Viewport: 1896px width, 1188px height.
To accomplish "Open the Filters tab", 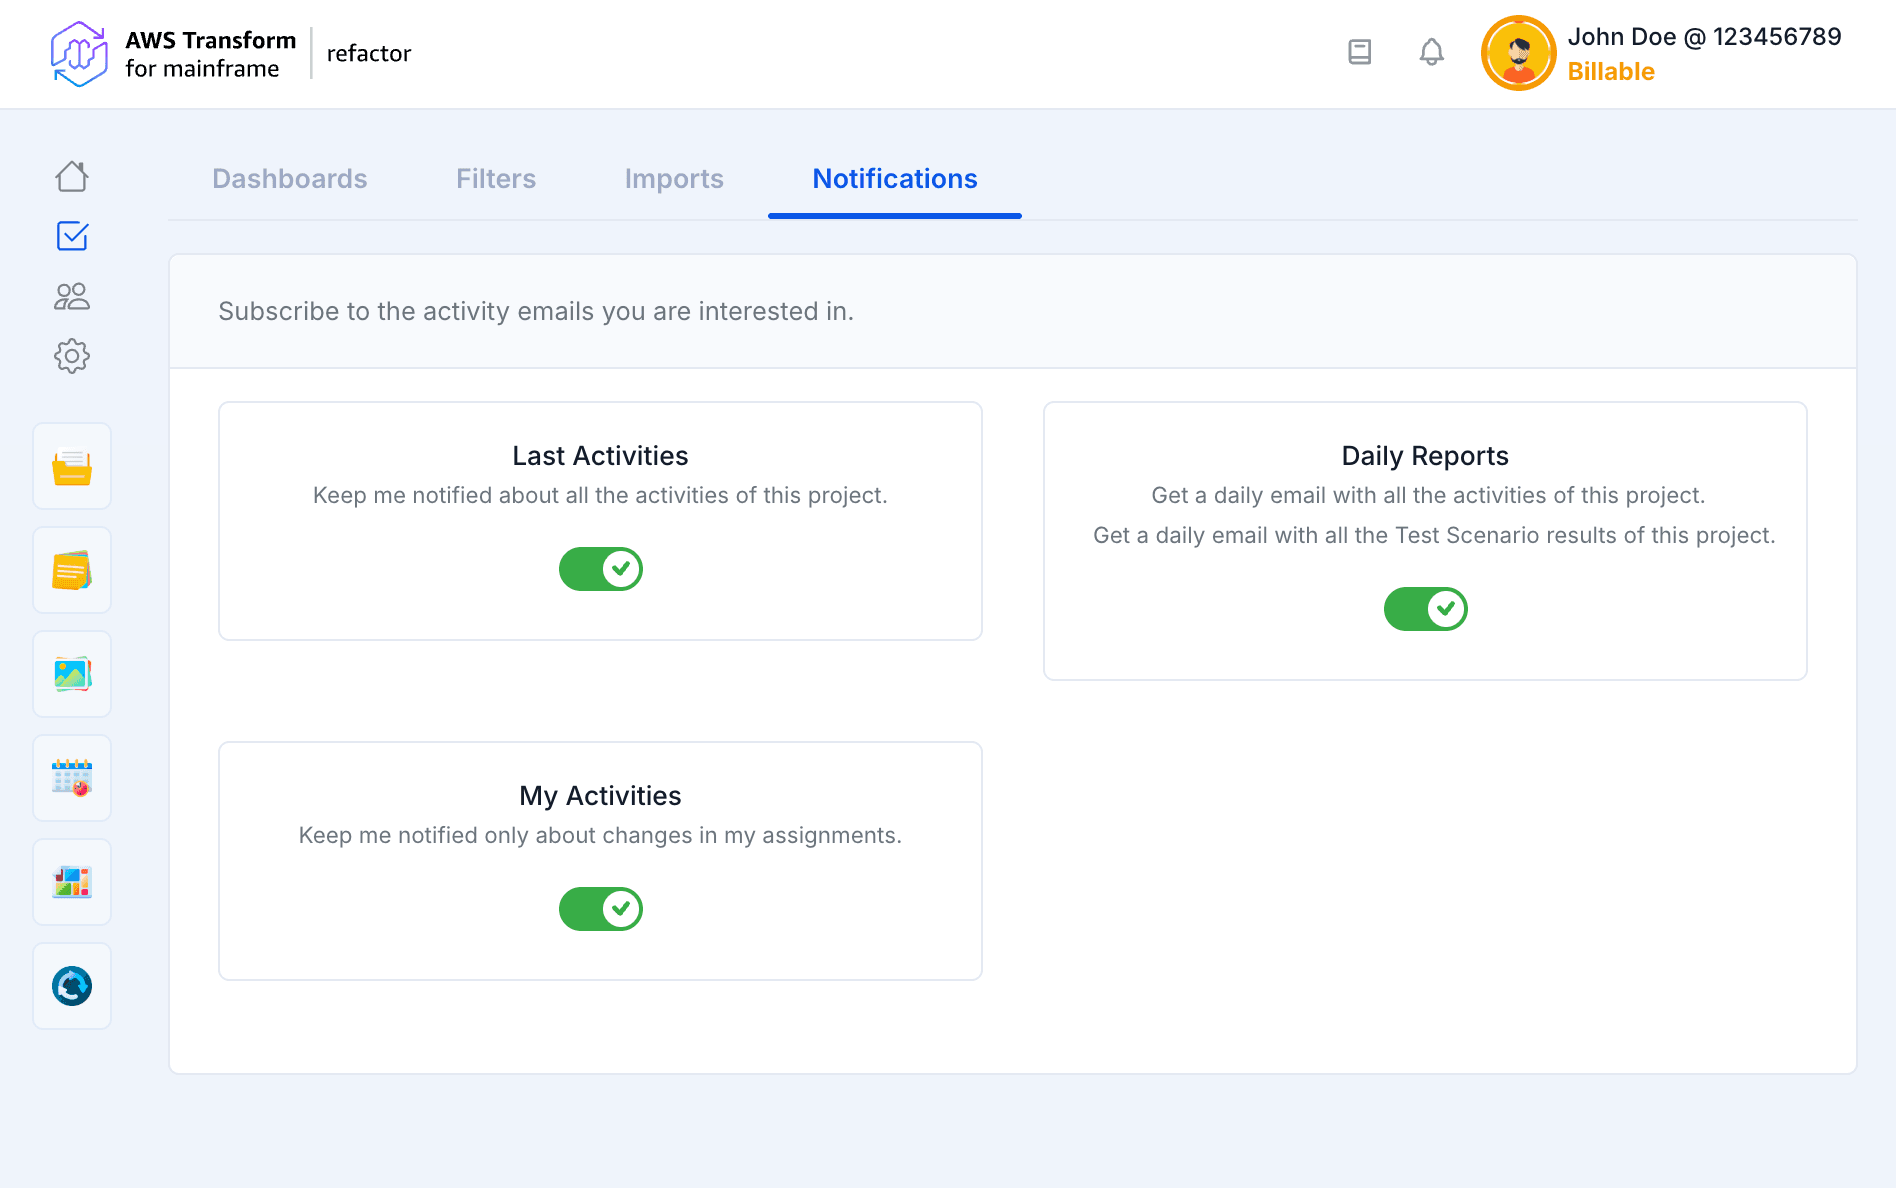I will coord(496,179).
